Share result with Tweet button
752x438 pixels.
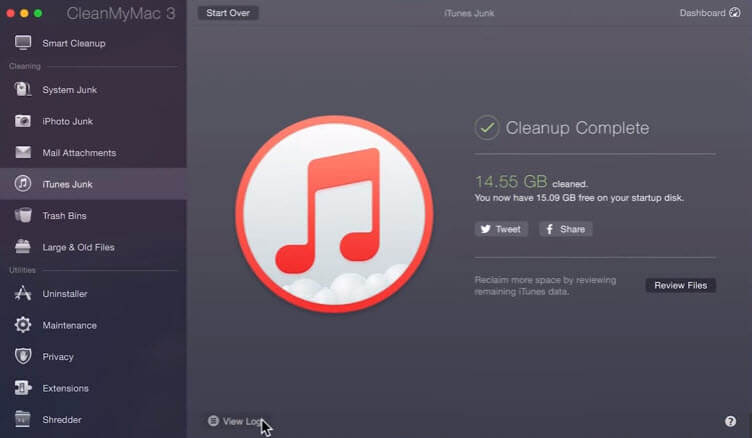click(501, 229)
